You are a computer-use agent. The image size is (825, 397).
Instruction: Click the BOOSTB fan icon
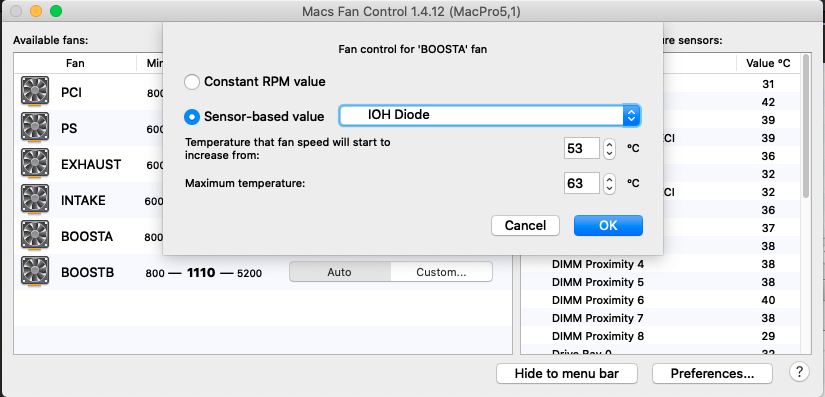click(x=35, y=272)
